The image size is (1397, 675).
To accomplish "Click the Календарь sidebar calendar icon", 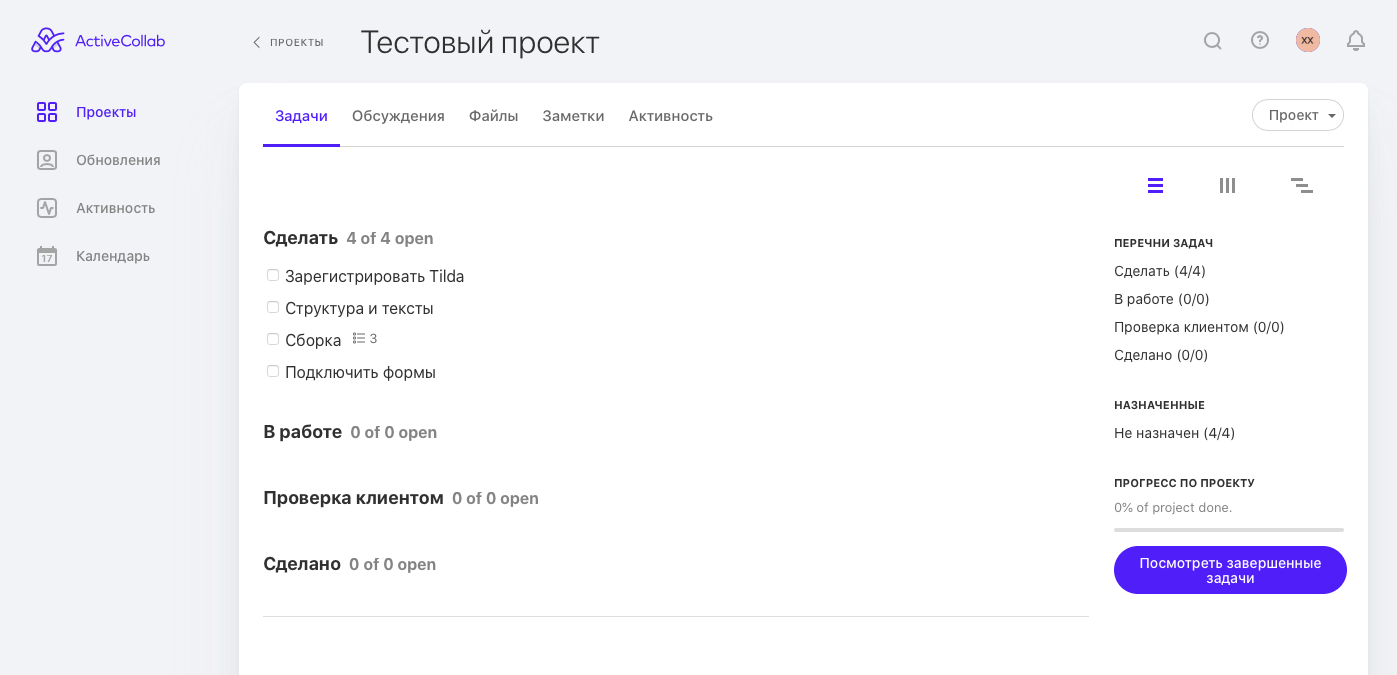I will click(x=47, y=256).
